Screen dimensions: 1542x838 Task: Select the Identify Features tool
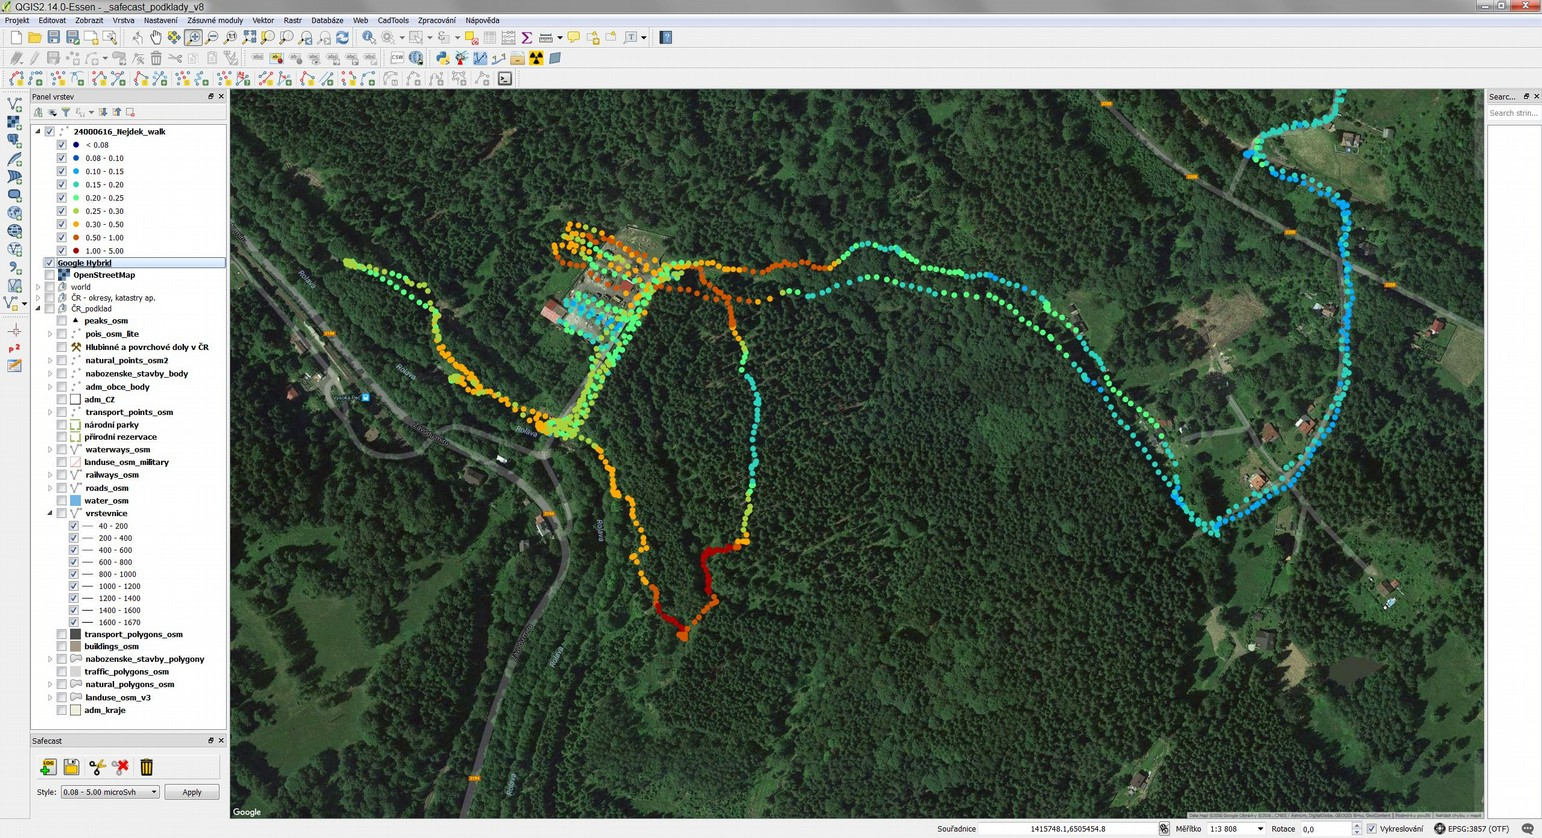click(369, 37)
